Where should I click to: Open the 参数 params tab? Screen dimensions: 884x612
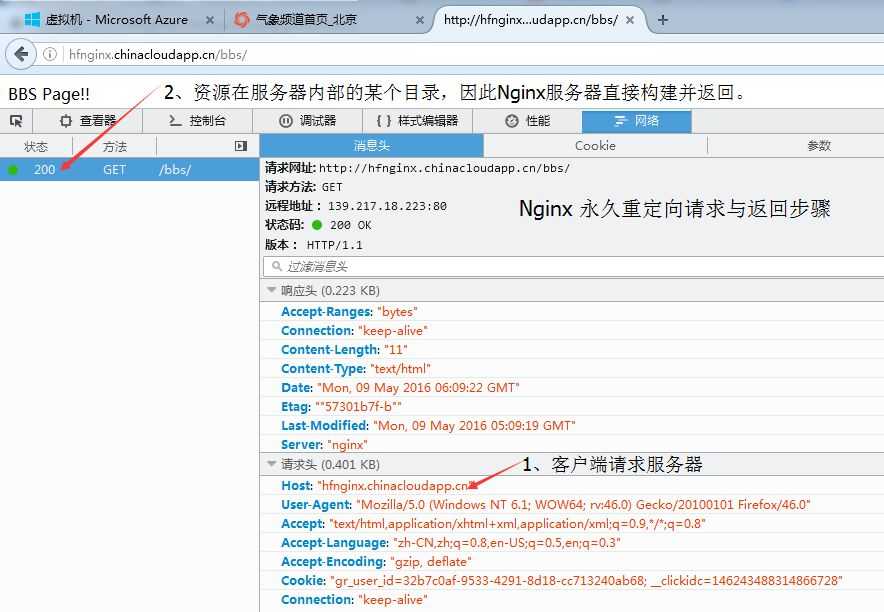(819, 146)
